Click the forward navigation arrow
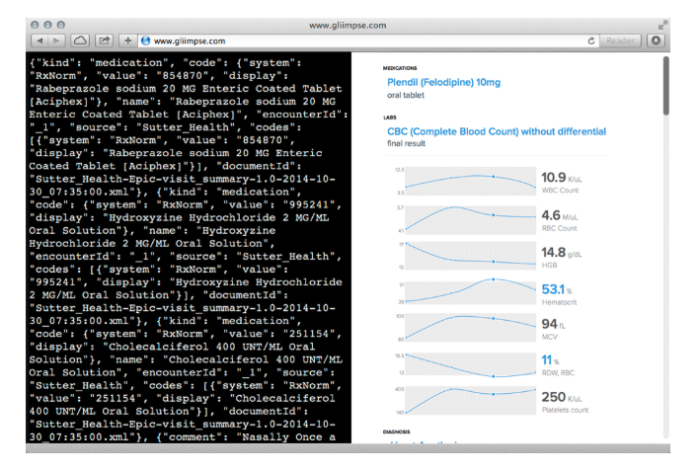Image resolution: width=700 pixels, height=472 pixels. click(57, 41)
